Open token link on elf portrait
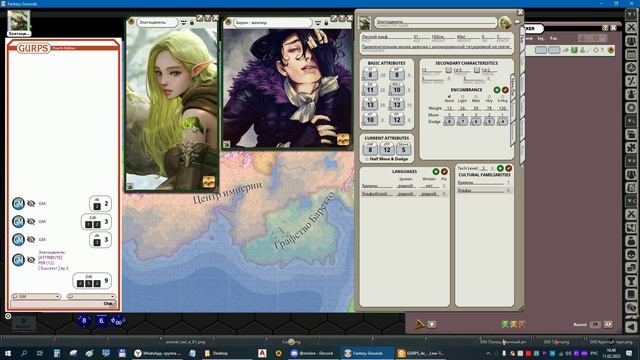This screenshot has height=360, width=640. tap(209, 181)
